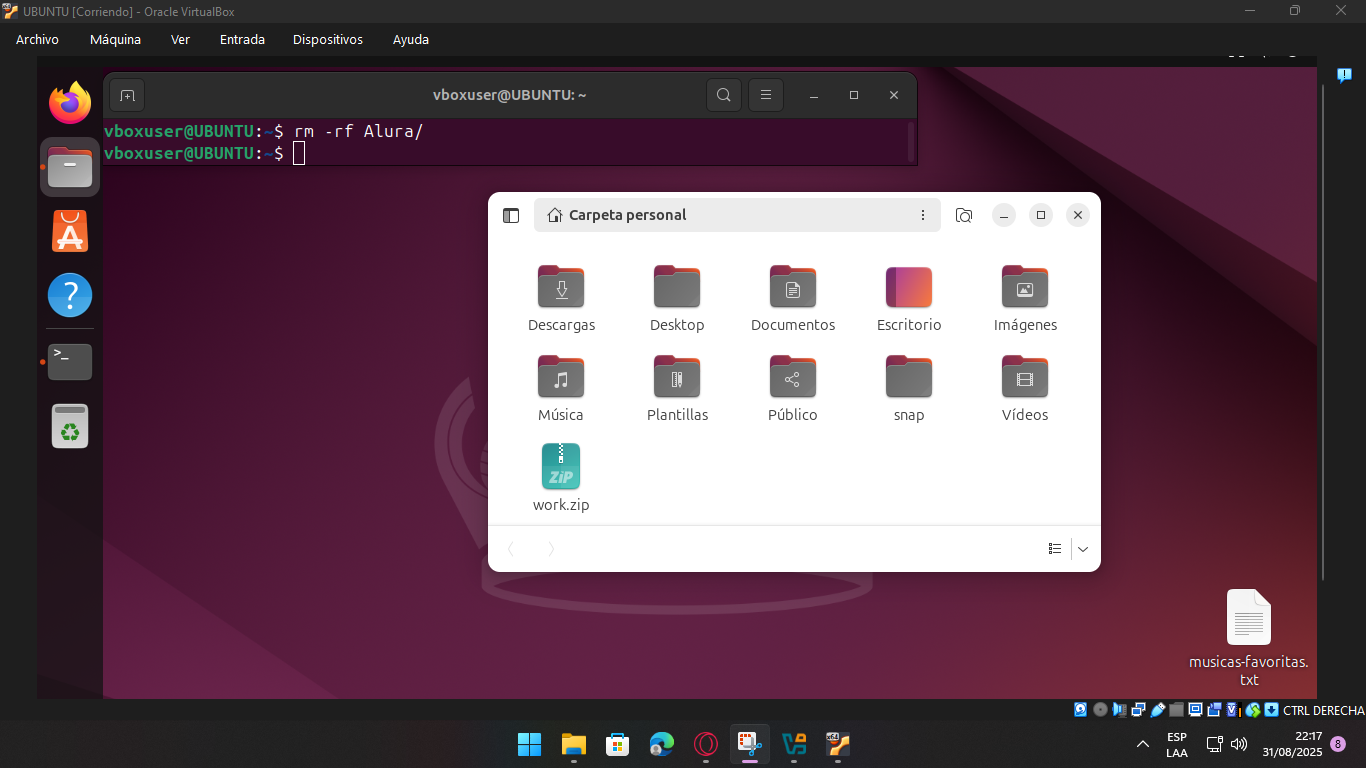The image size is (1366, 768).
Task: Open the Dispositivos menu
Action: click(x=328, y=39)
